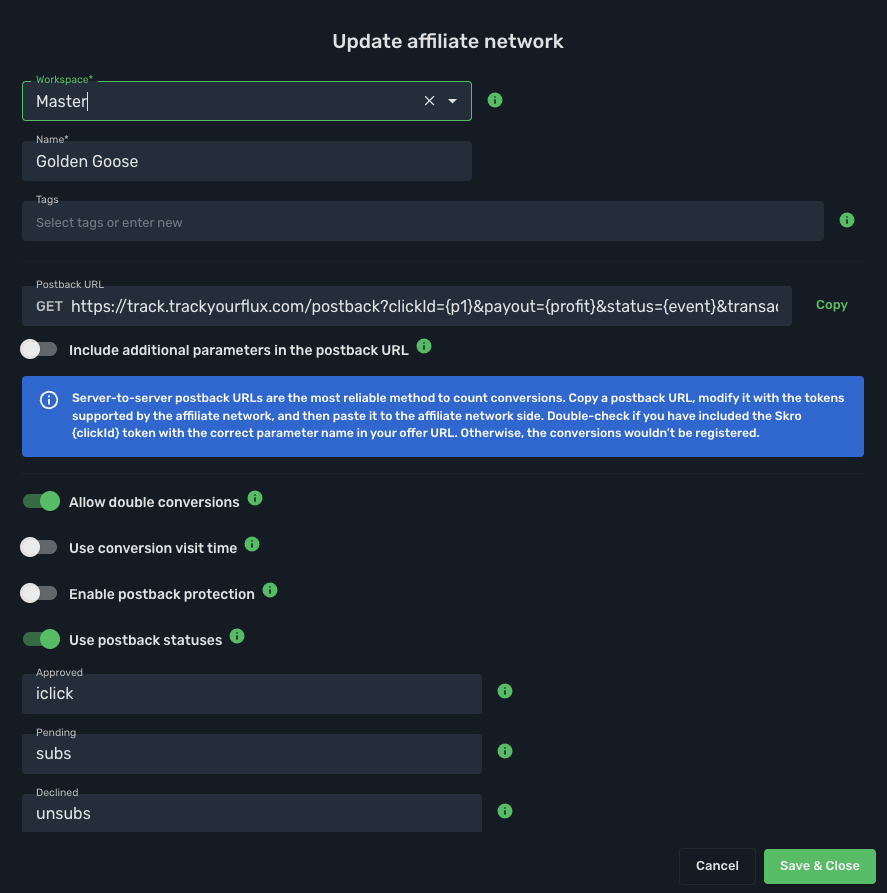This screenshot has height=893, width=887.
Task: Cancel the affiliate network update
Action: (x=717, y=866)
